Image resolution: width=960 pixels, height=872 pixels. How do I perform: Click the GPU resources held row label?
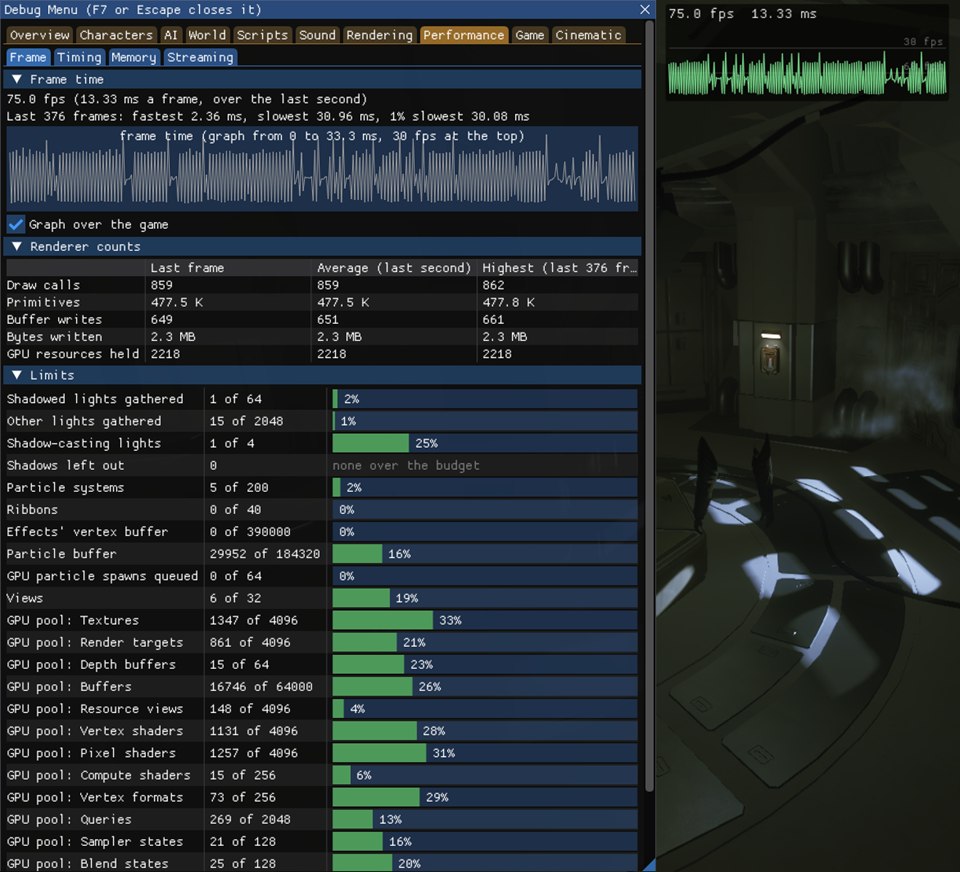[73, 353]
